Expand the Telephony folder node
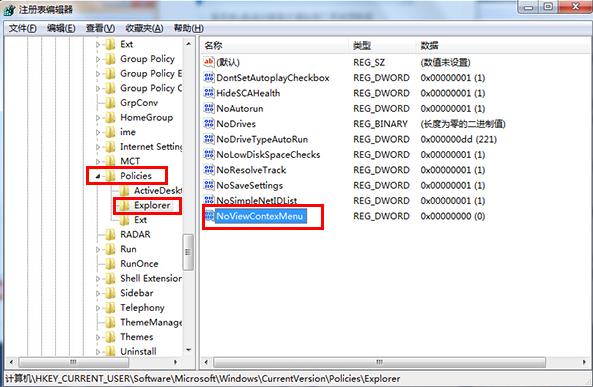Viewport: 593px width, 387px height. [98, 308]
